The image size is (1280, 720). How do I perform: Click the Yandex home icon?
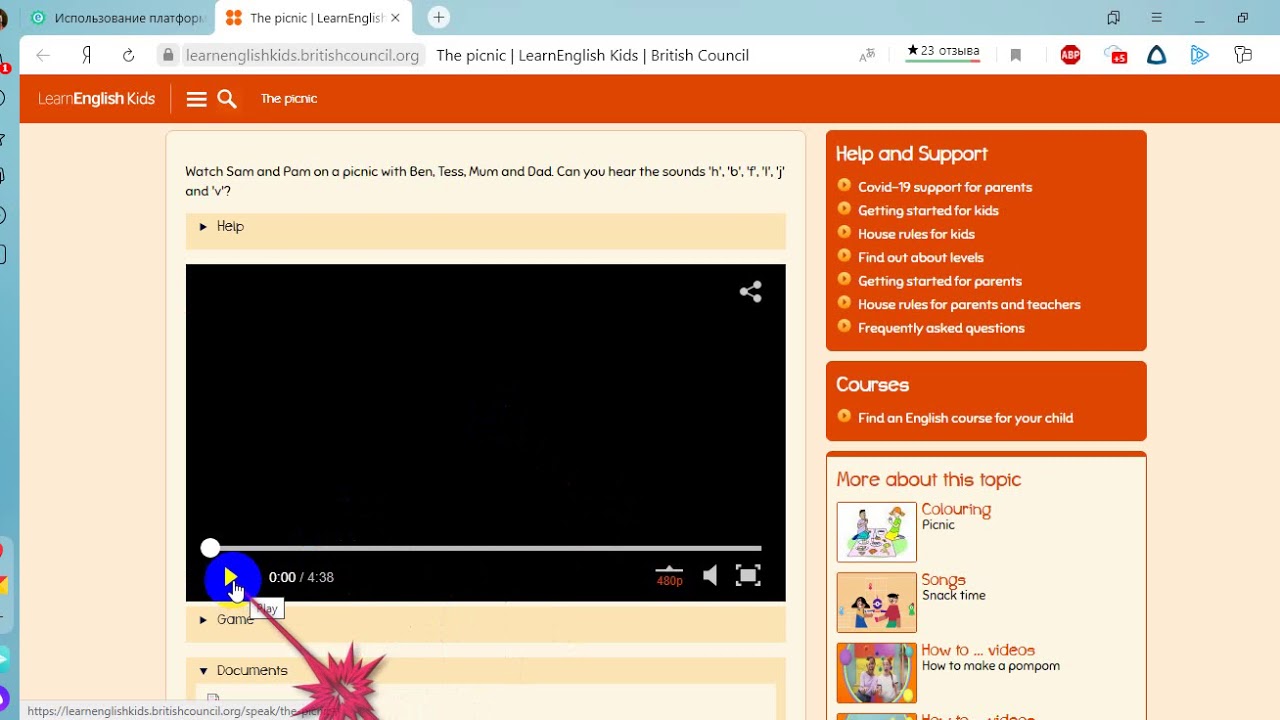tap(87, 56)
